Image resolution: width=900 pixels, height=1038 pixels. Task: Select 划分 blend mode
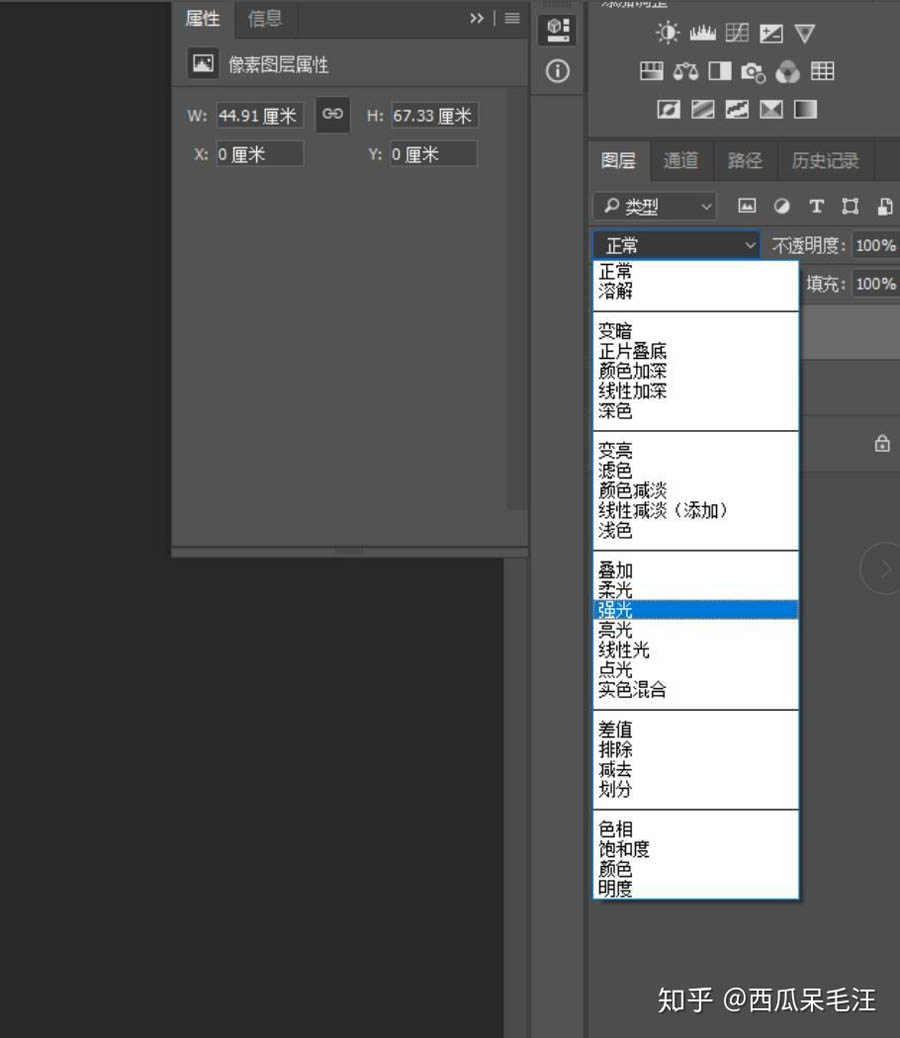696,789
